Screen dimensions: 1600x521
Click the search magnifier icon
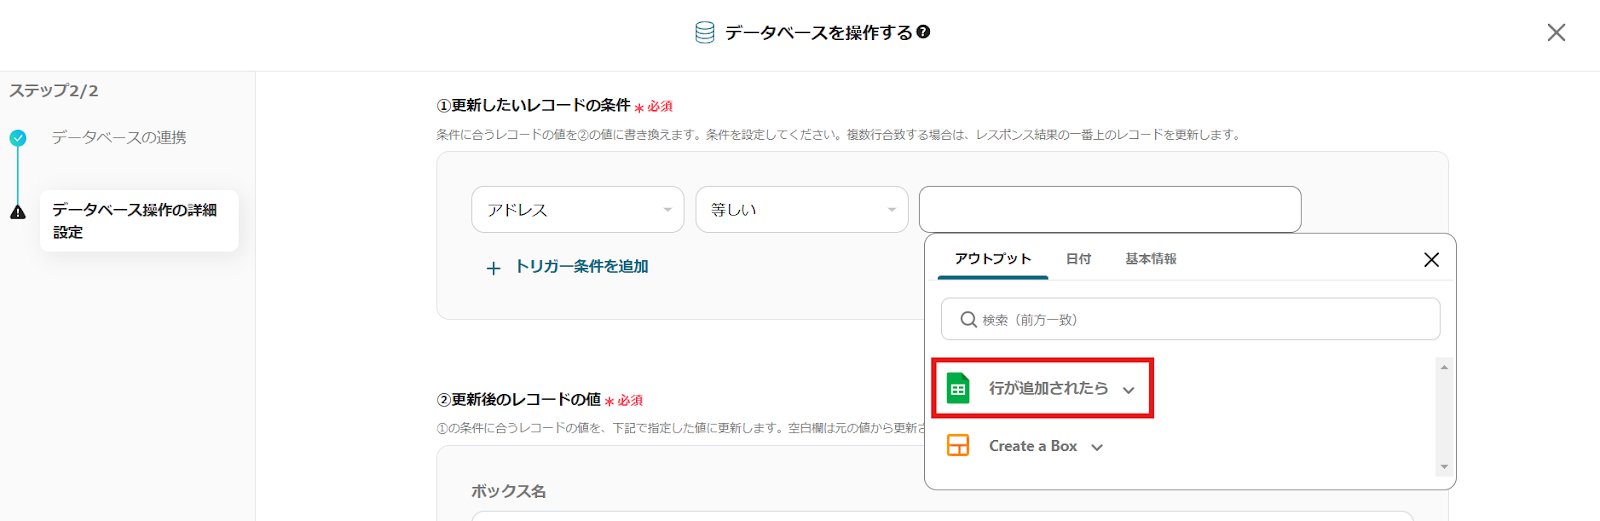[x=968, y=320]
